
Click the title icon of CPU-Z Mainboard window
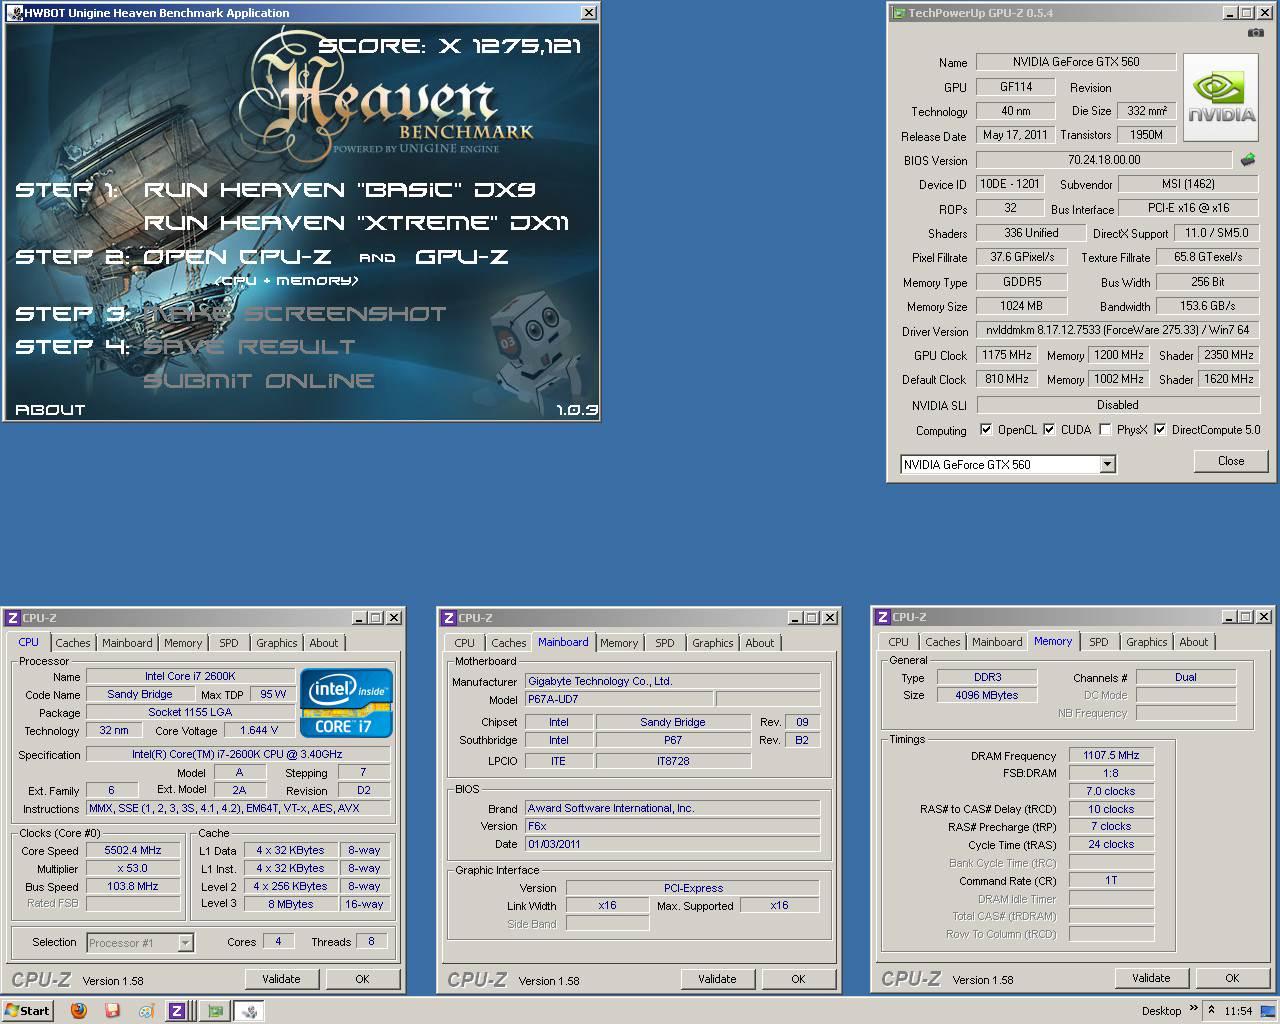coord(449,618)
